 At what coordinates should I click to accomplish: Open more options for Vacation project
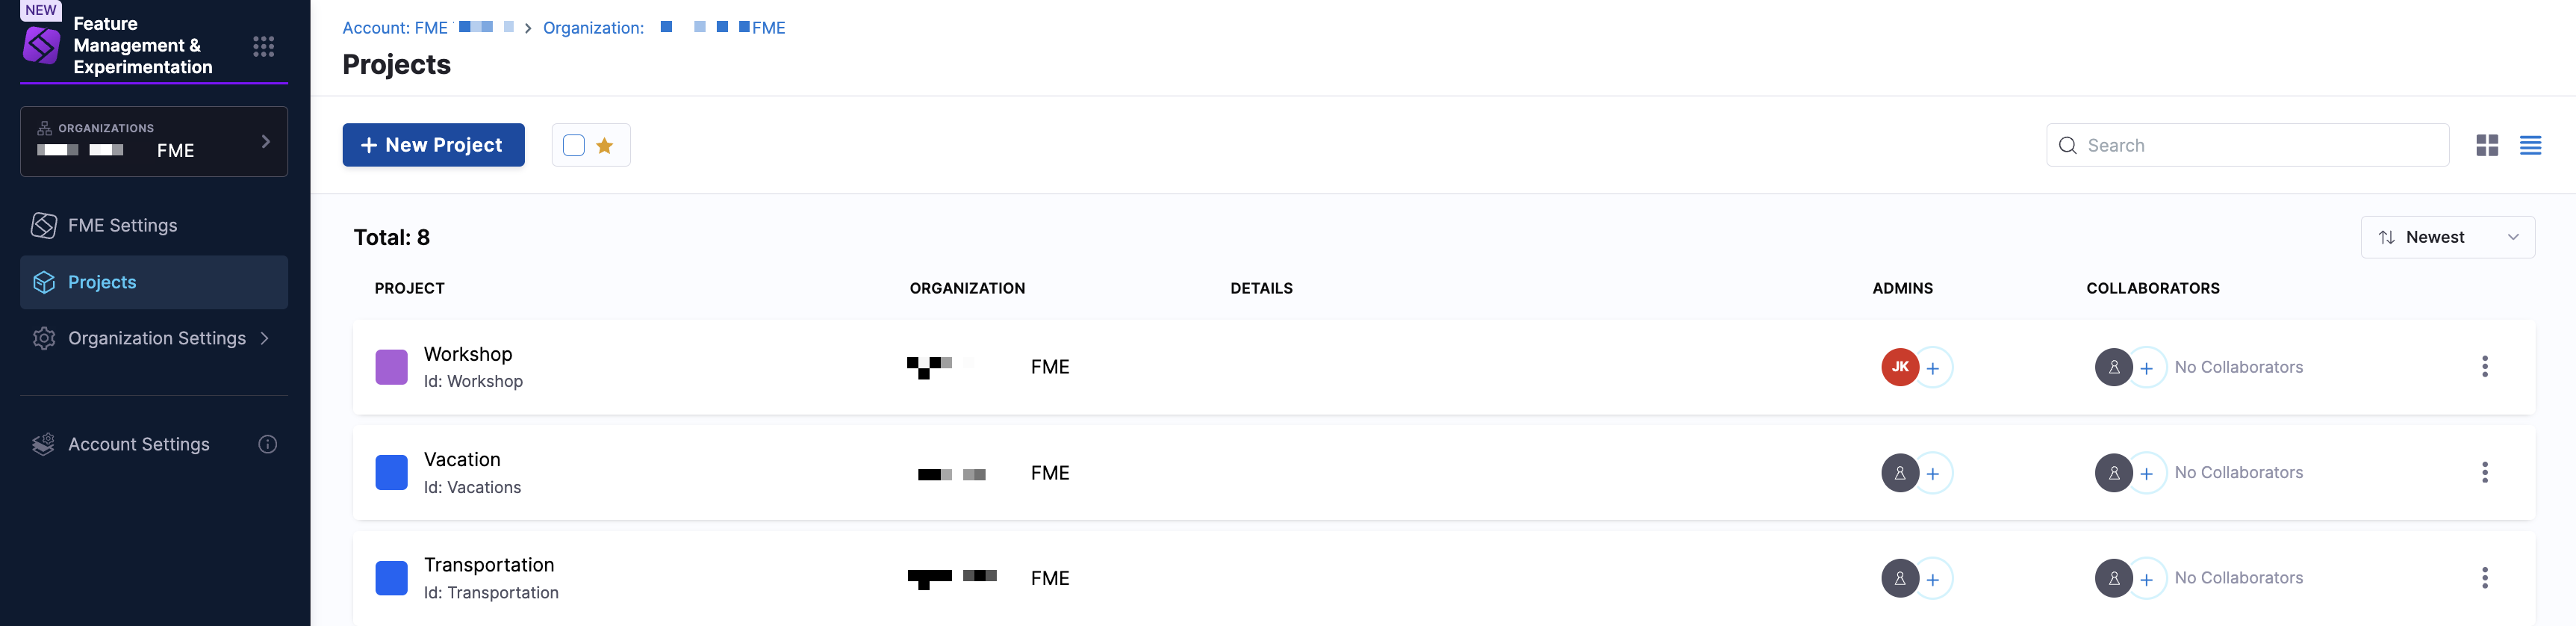(x=2484, y=472)
